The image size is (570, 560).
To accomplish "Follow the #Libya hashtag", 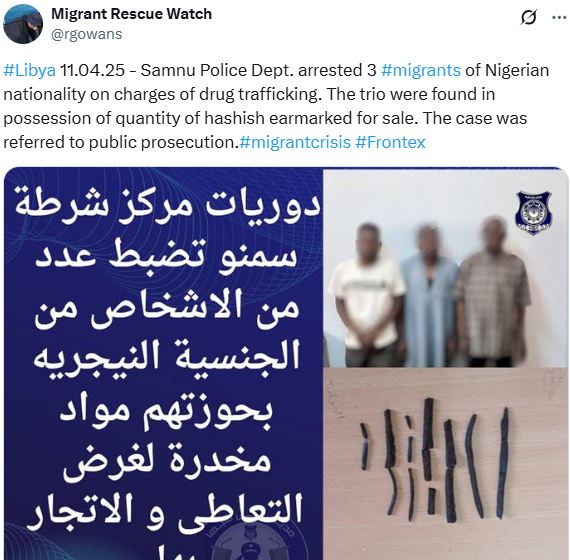I will tap(29, 70).
